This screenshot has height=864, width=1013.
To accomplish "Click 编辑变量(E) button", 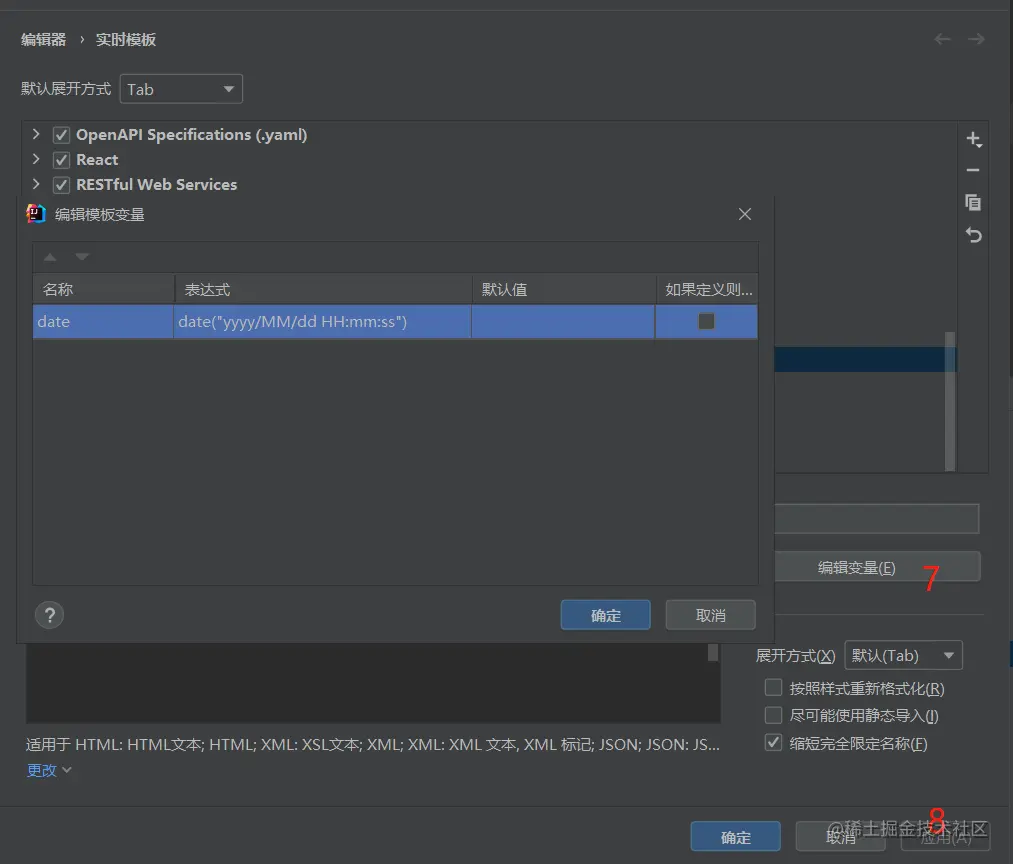I will [x=877, y=567].
